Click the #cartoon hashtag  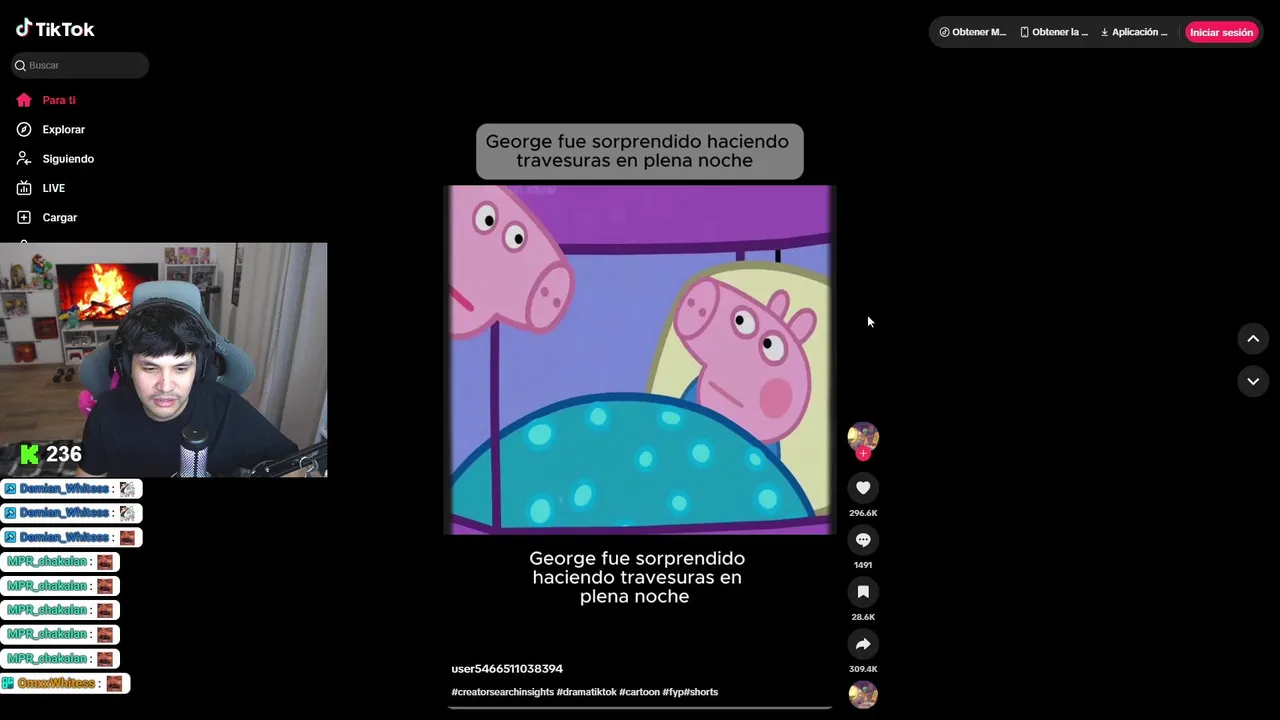point(639,692)
